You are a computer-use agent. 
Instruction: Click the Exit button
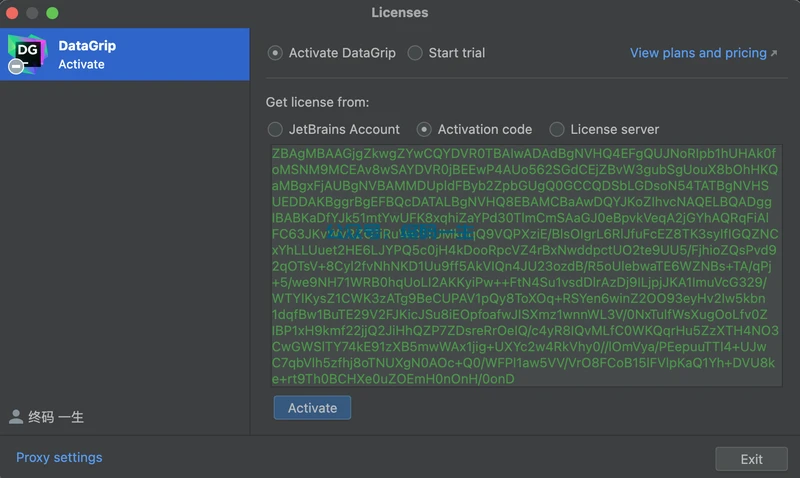(751, 459)
